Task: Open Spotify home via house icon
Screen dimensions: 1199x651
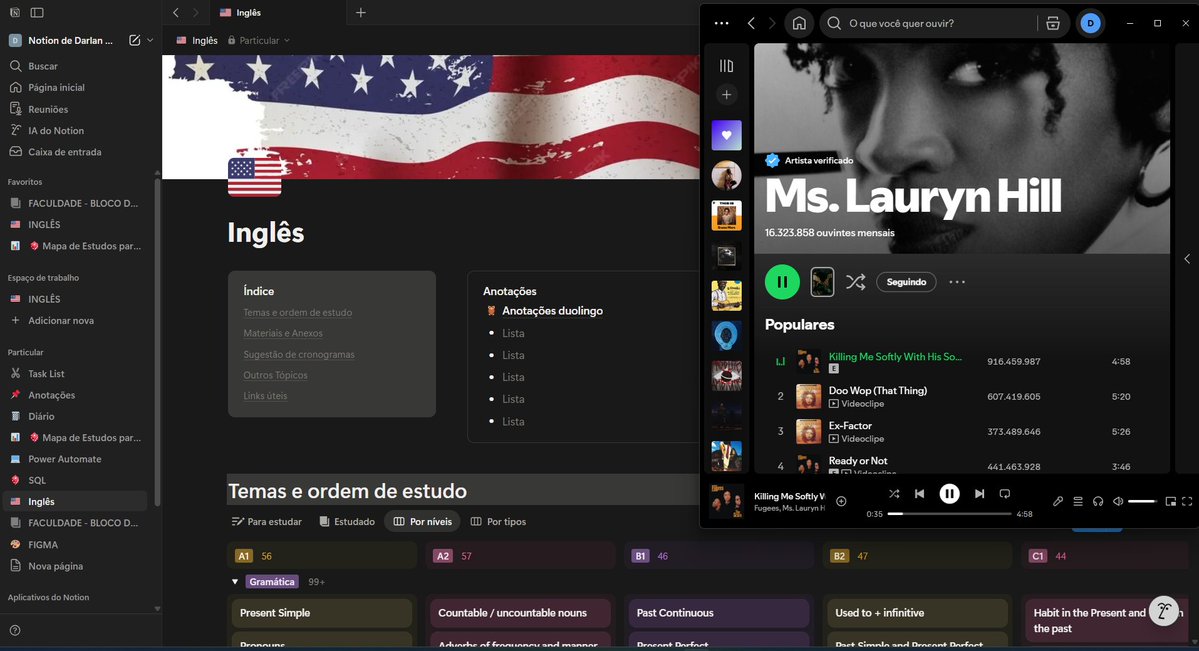Action: (799, 23)
